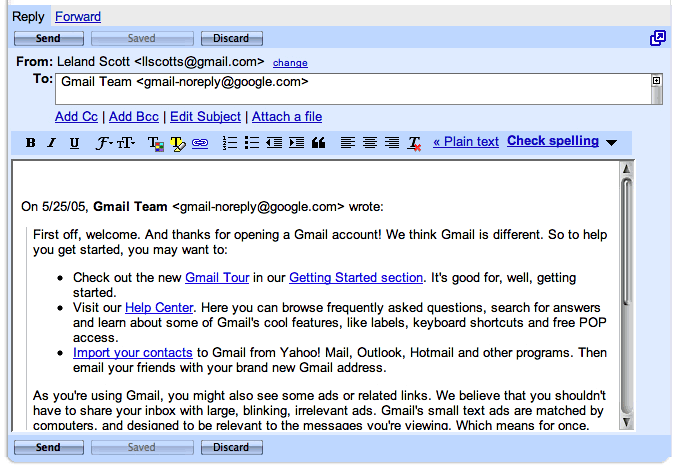The height and width of the screenshot is (469, 679).
Task: Open the highlight color tool
Action: [178, 143]
